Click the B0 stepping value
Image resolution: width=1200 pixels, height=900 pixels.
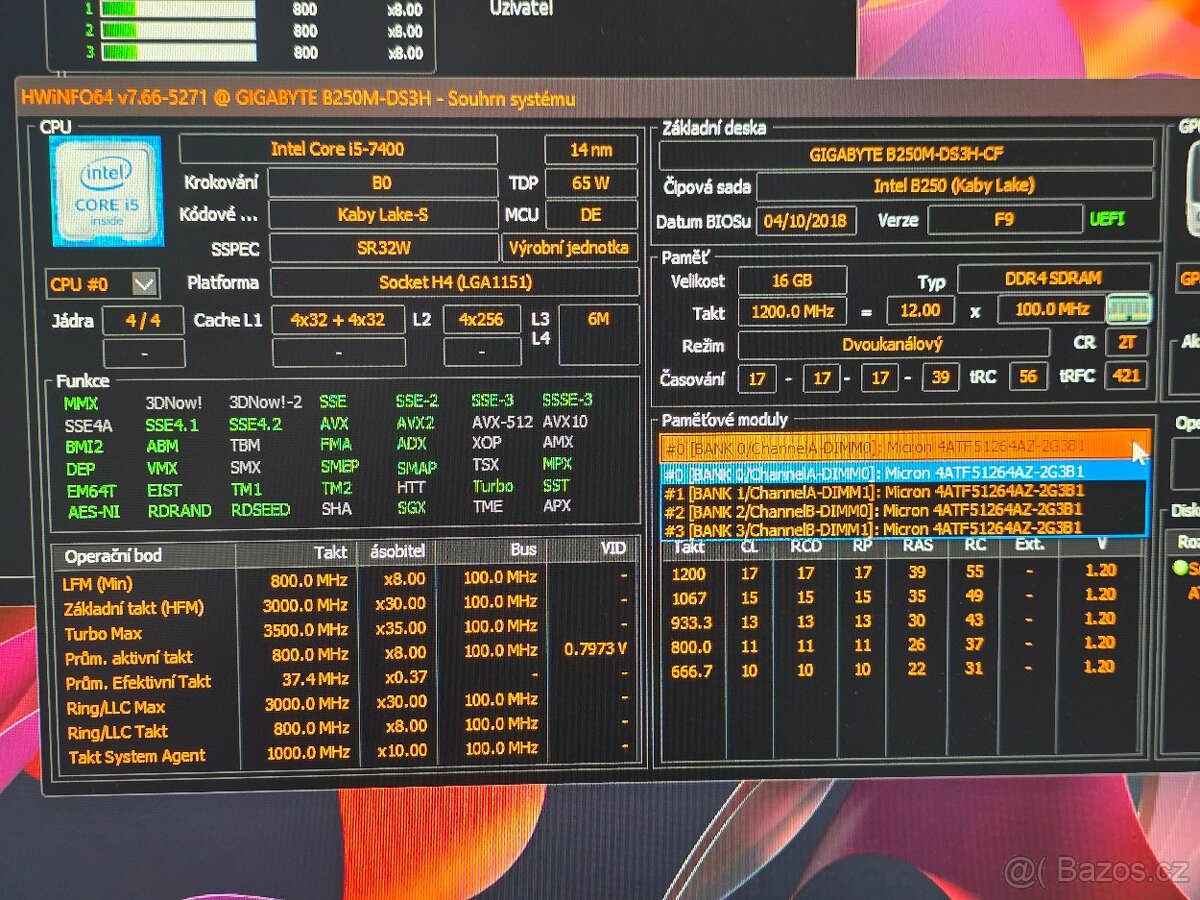point(382,183)
